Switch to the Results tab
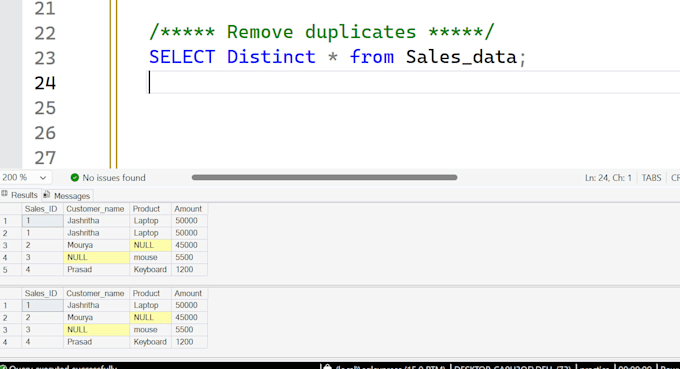The width and height of the screenshot is (680, 369). tap(20, 195)
